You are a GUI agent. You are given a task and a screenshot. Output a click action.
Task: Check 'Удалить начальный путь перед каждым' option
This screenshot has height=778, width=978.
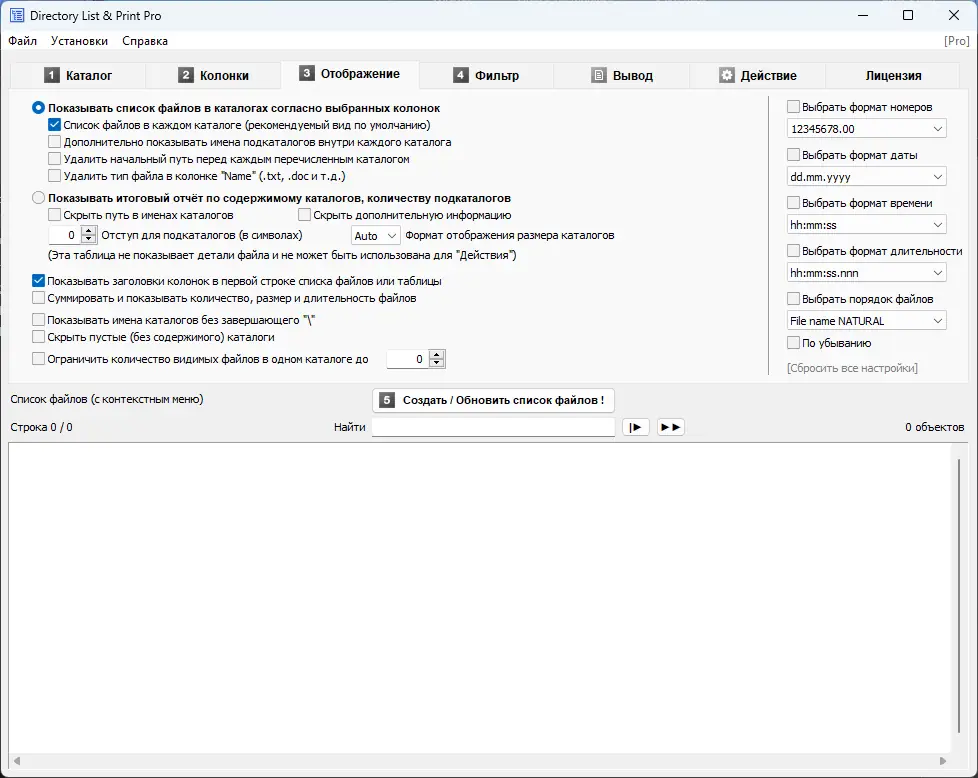54,158
